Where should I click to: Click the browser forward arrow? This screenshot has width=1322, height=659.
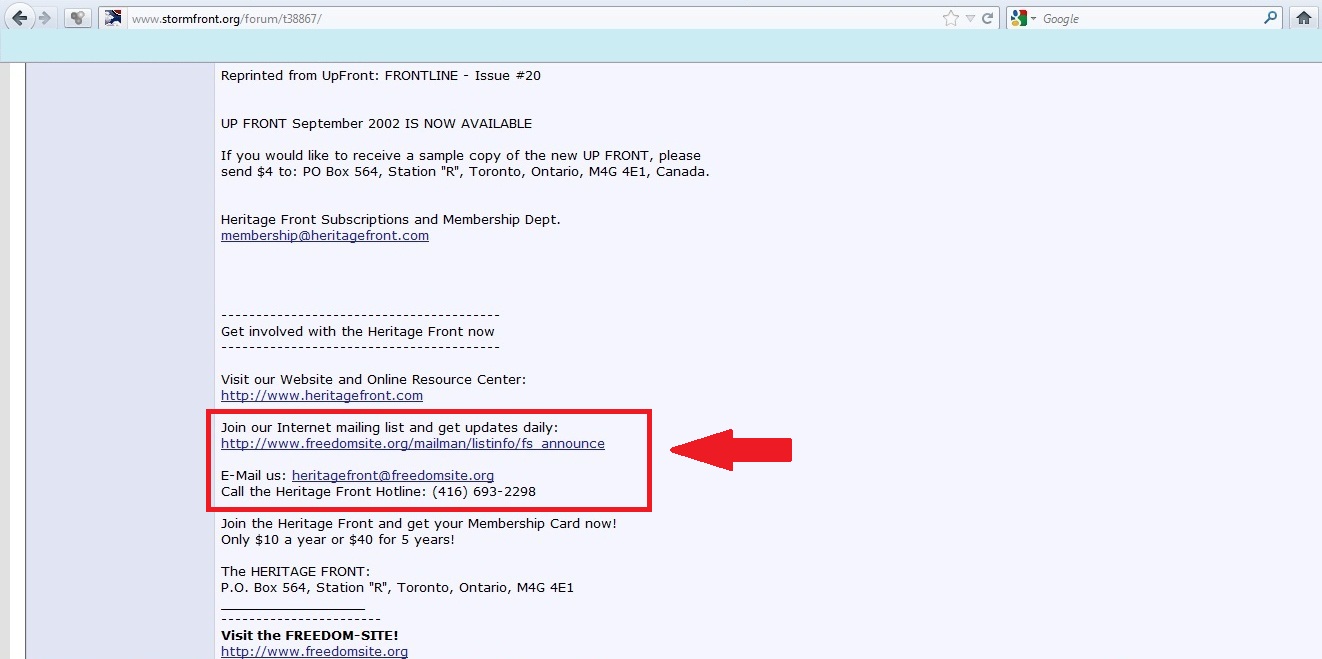click(44, 18)
